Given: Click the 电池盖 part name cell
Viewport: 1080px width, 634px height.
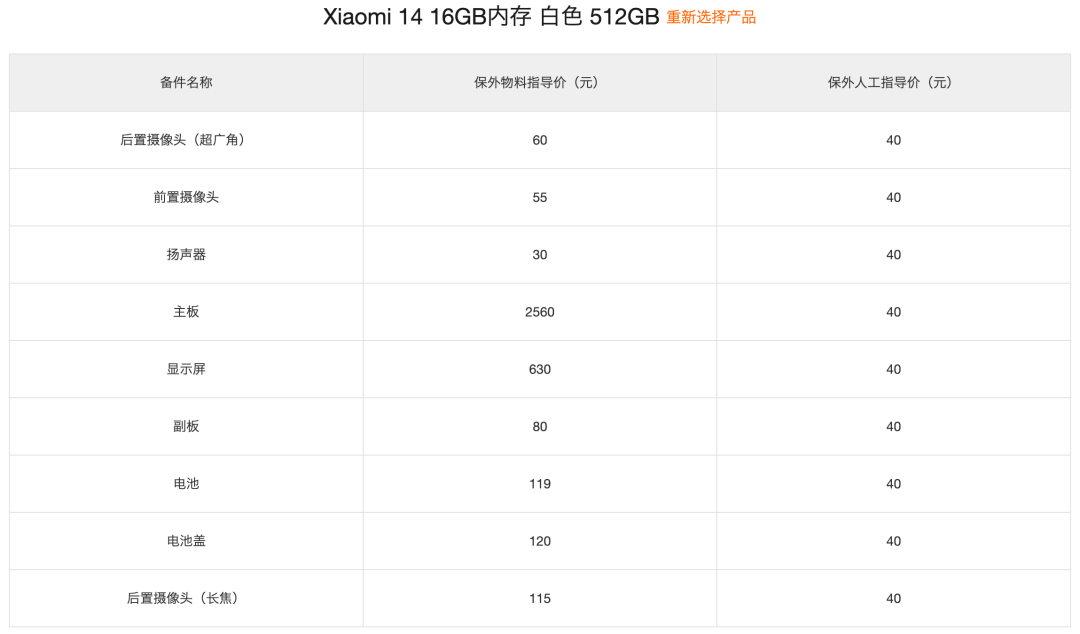Looking at the screenshot, I should pos(186,541).
